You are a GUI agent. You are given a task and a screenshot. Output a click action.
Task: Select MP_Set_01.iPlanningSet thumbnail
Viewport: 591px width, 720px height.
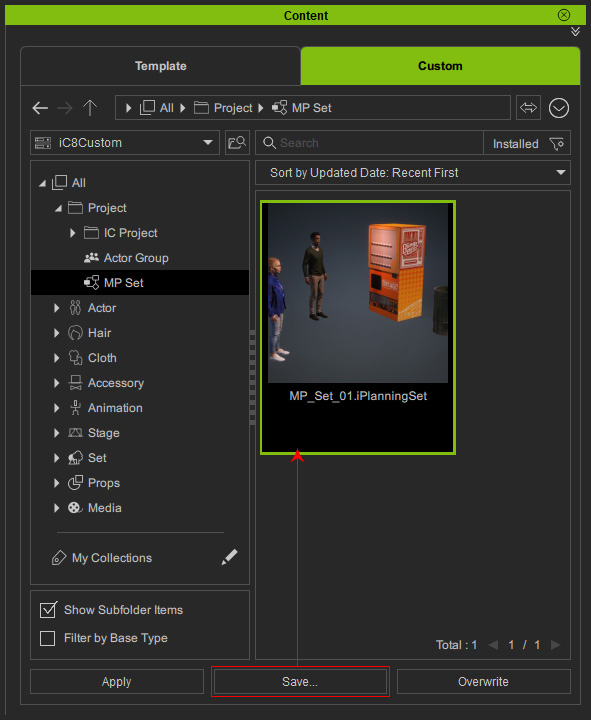click(x=358, y=327)
